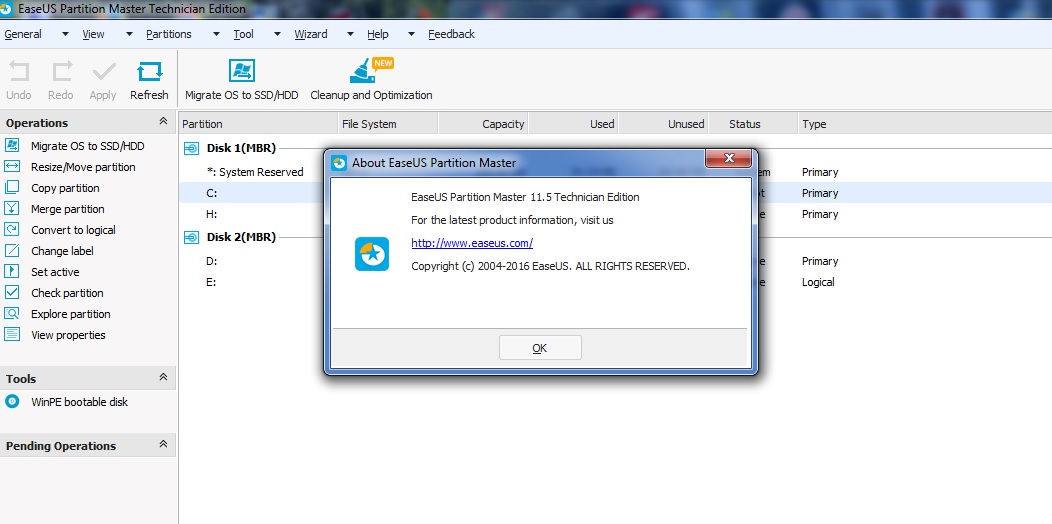Open the General menu
The height and width of the screenshot is (524, 1052).
(x=23, y=34)
